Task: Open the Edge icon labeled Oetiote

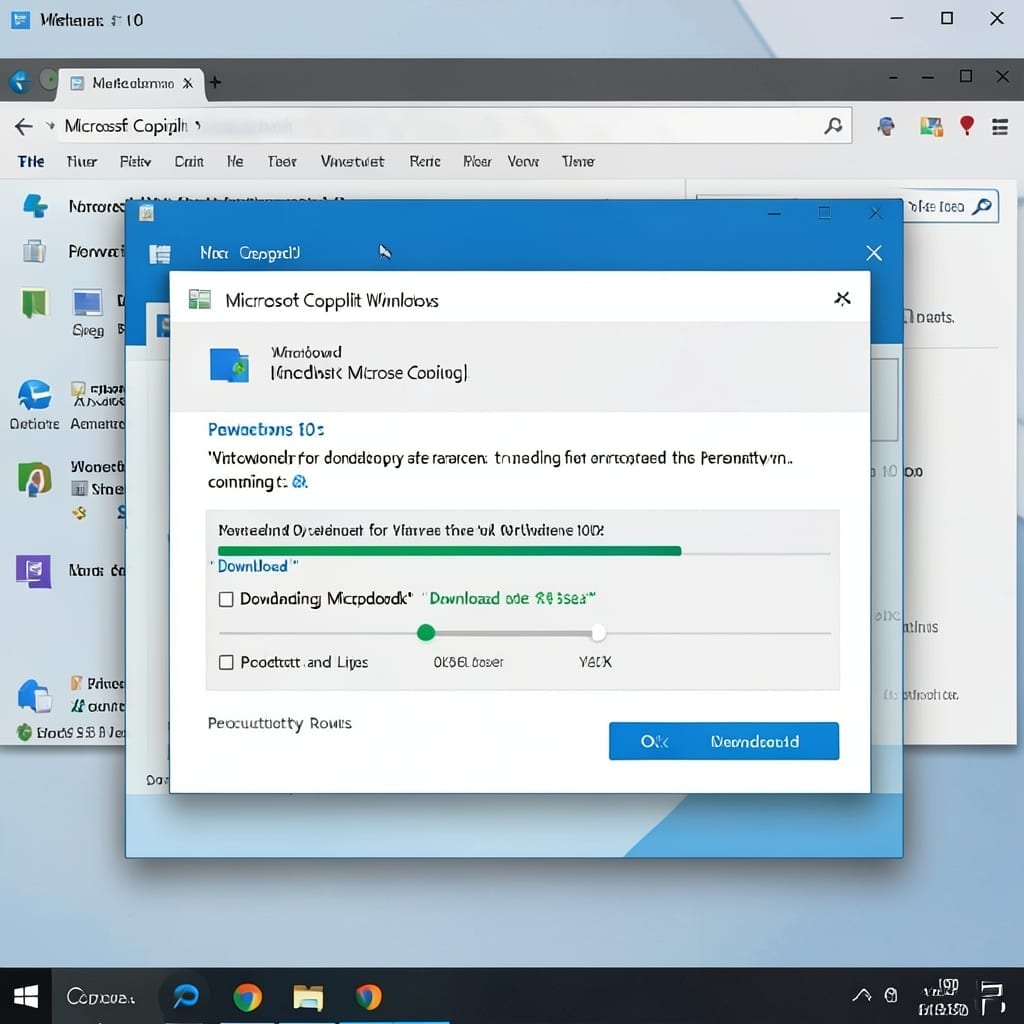Action: coord(35,395)
